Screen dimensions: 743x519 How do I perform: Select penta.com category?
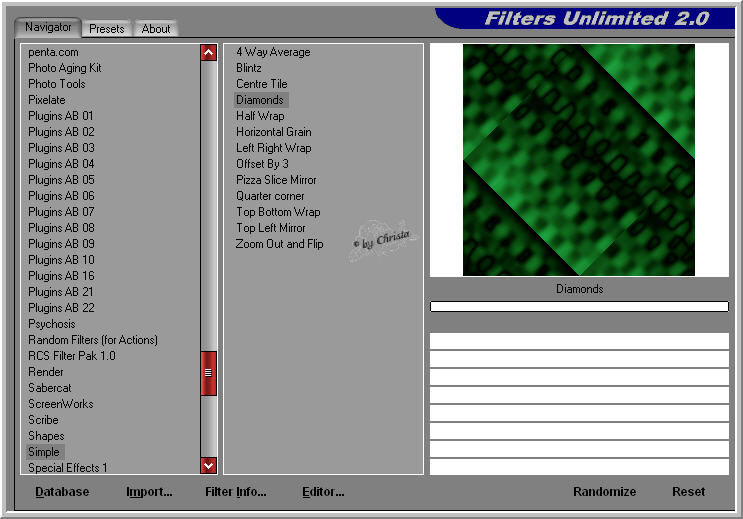[53, 52]
